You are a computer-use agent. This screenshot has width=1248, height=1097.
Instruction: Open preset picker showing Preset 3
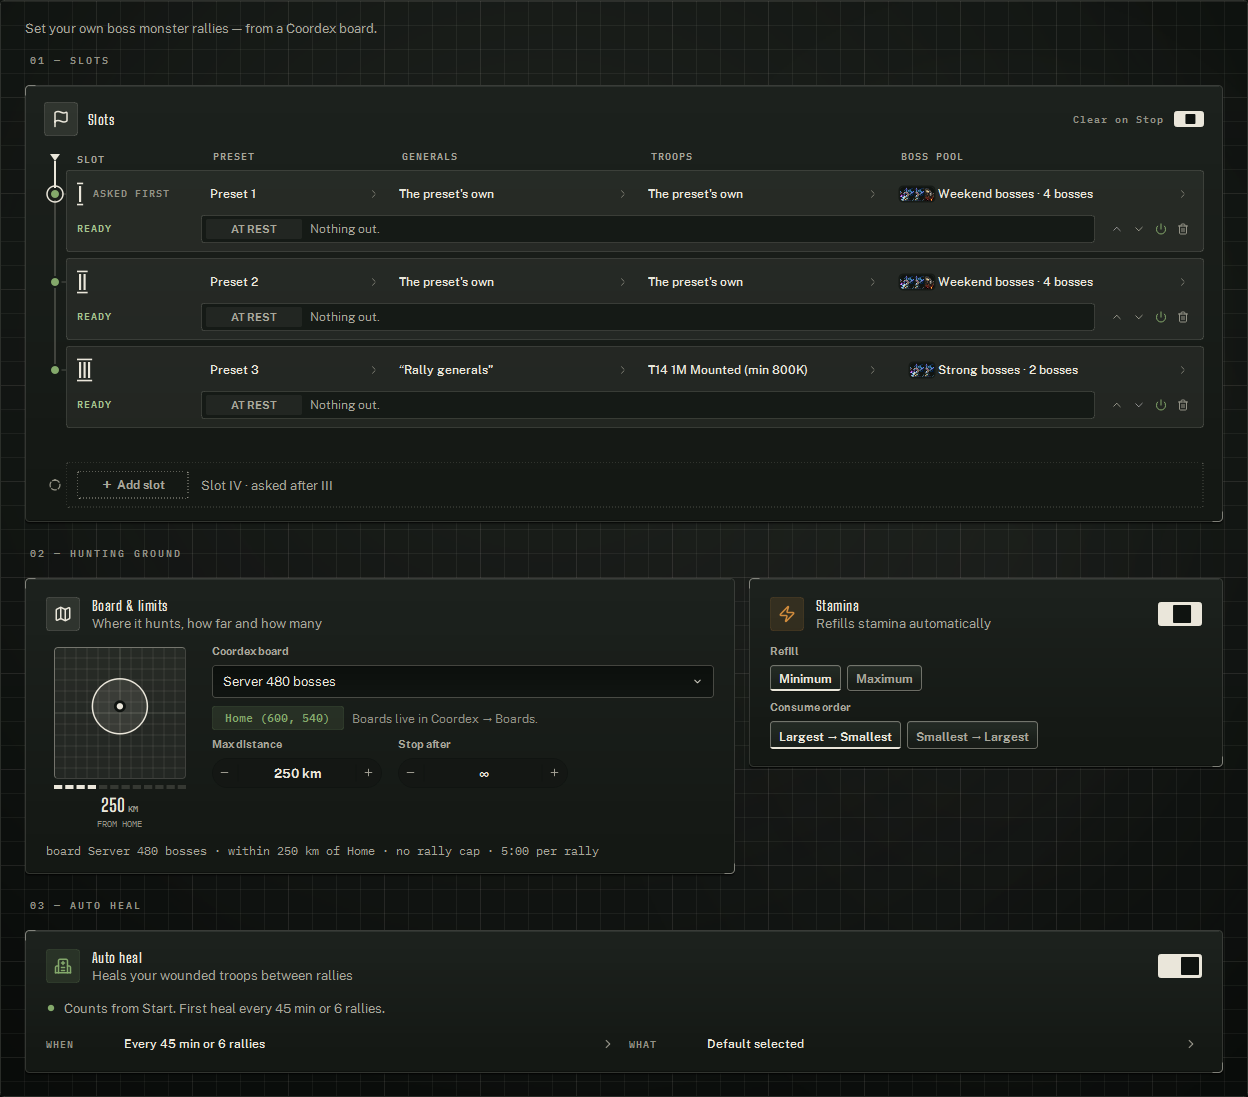(293, 370)
